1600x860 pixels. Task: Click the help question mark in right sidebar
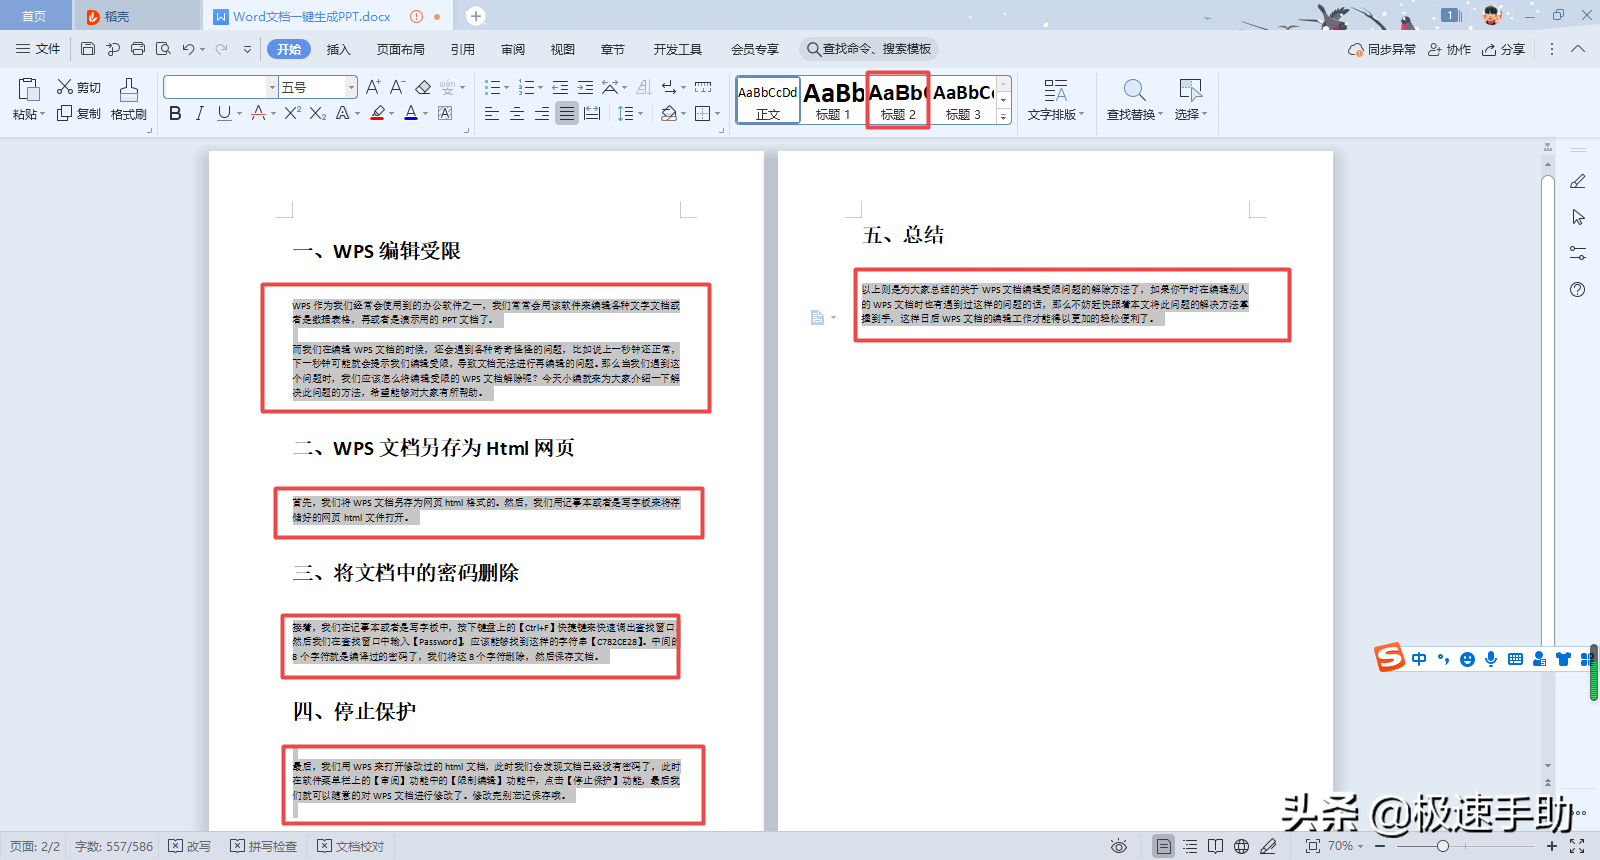coord(1578,289)
